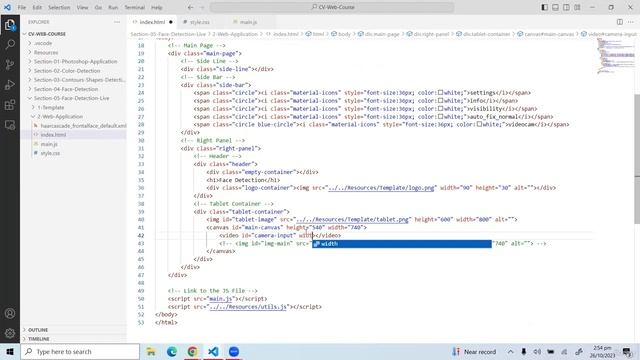Launch Microsoft Edge from the taskbar
640x360 pixels.
[172, 351]
